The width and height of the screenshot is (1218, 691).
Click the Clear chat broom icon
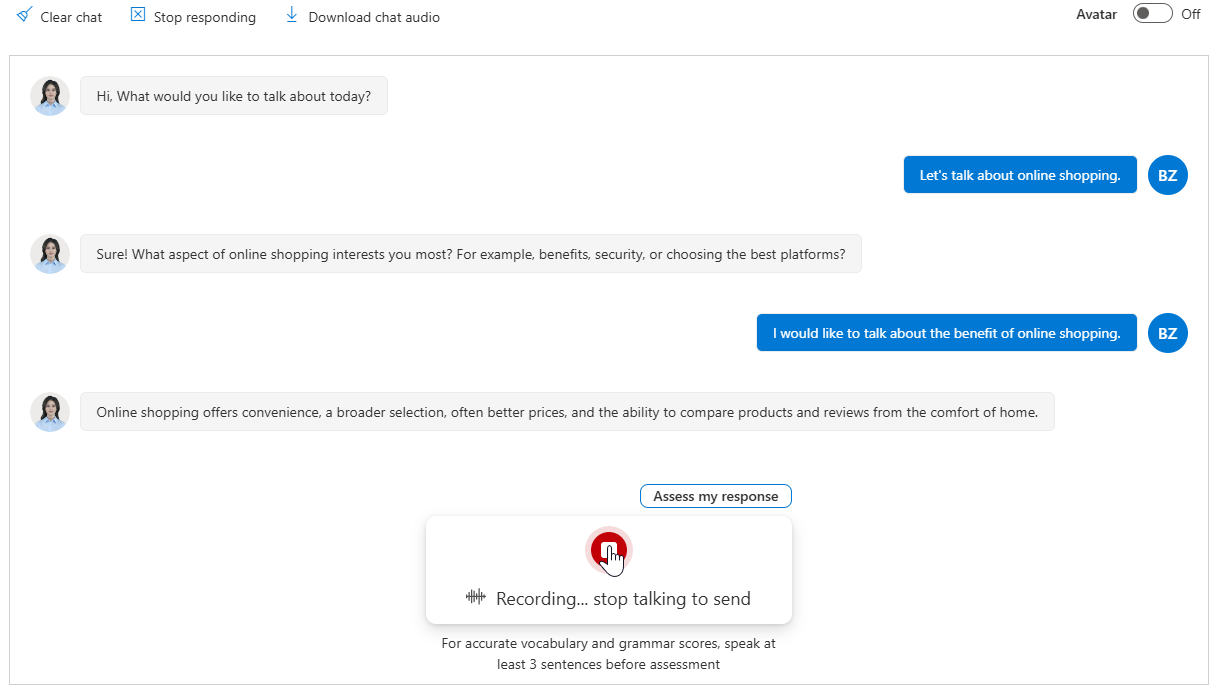pyautogui.click(x=25, y=16)
